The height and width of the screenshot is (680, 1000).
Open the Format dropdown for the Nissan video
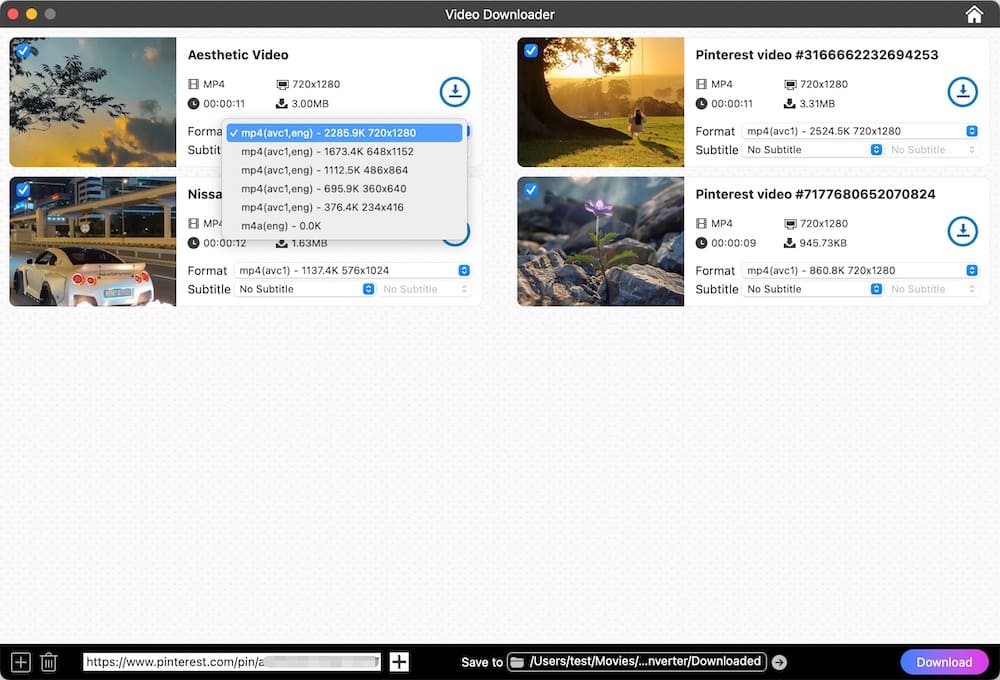coord(352,270)
